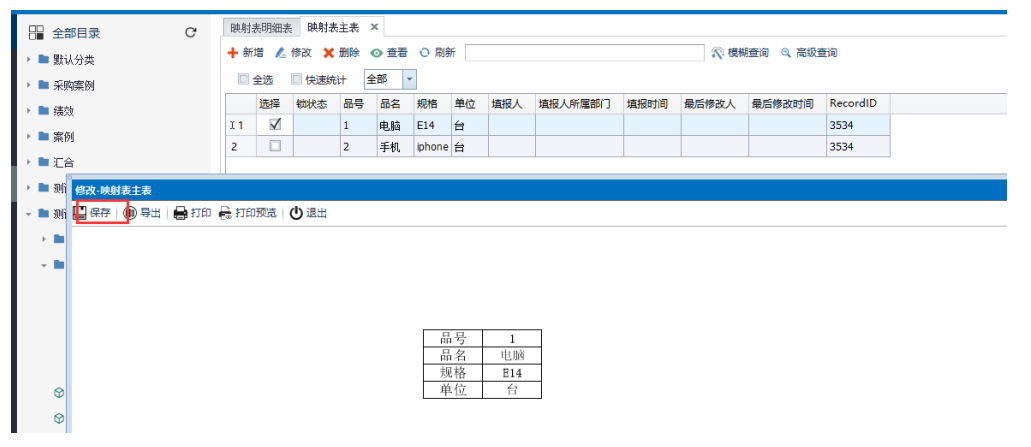Screen dimensions: 1031x447
Task: Click the 查看 (View) eye icon
Action: click(376, 53)
